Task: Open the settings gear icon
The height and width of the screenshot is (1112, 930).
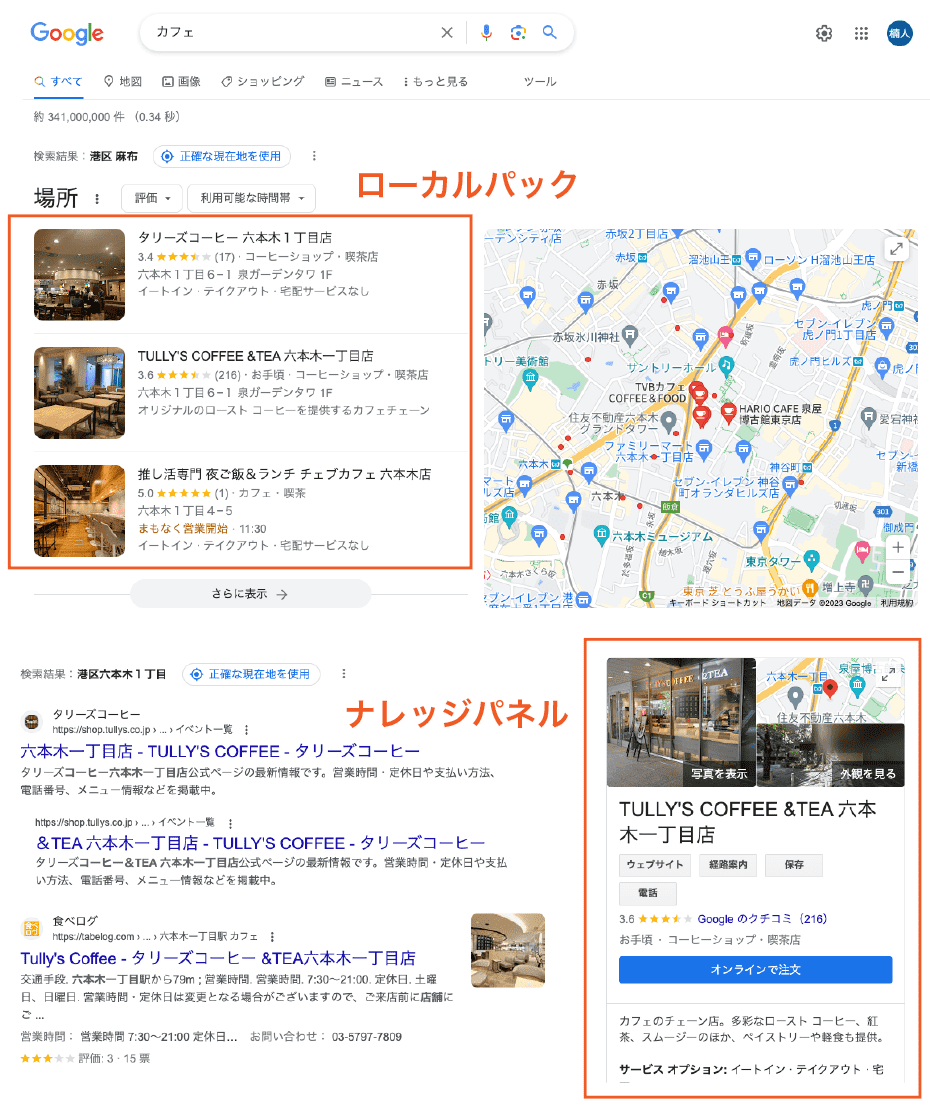Action: [824, 34]
